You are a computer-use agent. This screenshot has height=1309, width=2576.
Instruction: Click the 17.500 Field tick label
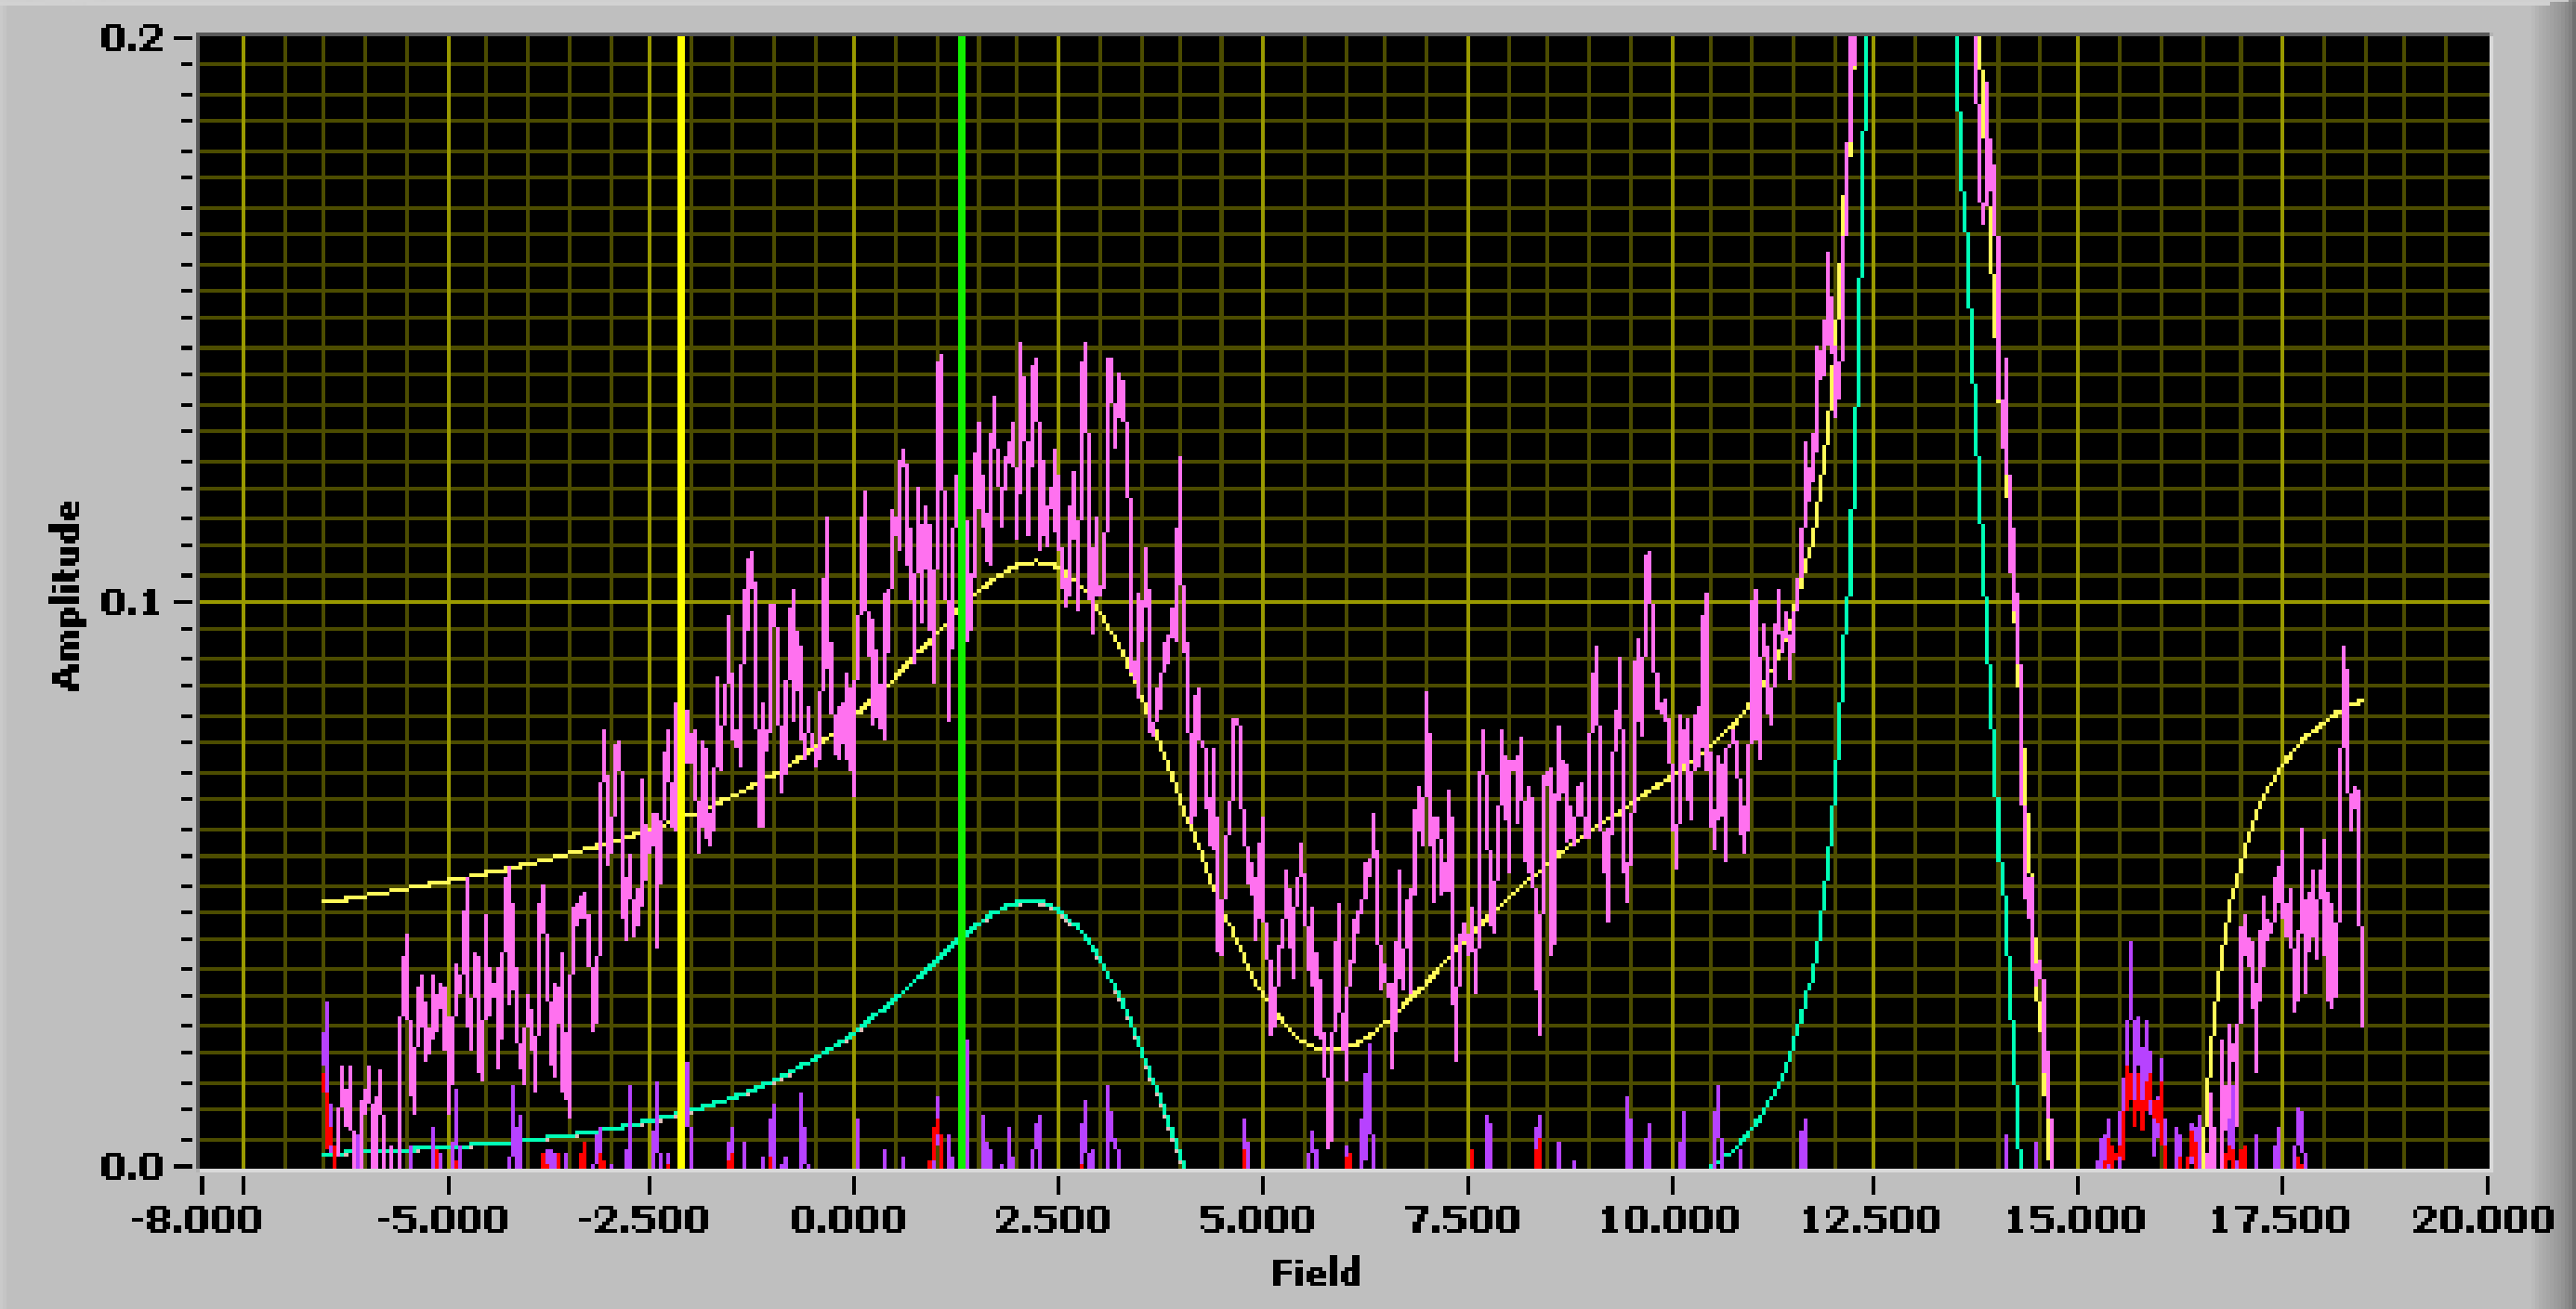click(x=2281, y=1220)
